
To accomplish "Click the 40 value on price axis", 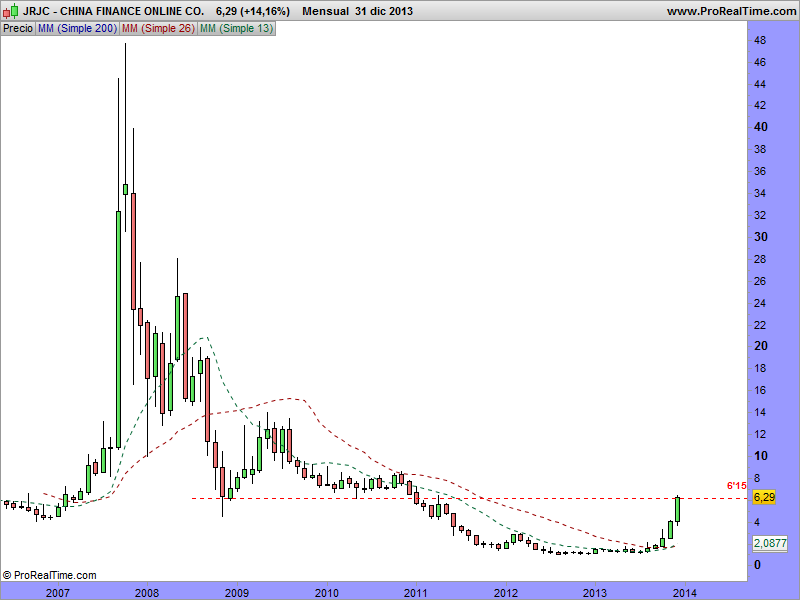I will 760,127.
